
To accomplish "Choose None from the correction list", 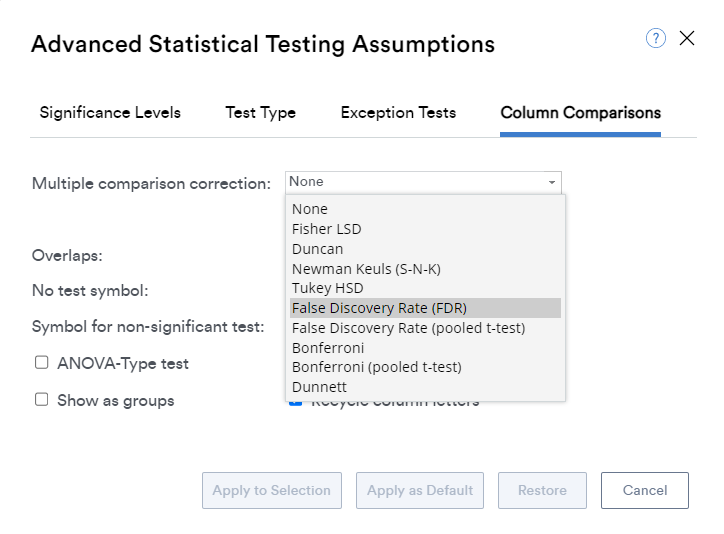I will coord(310,209).
